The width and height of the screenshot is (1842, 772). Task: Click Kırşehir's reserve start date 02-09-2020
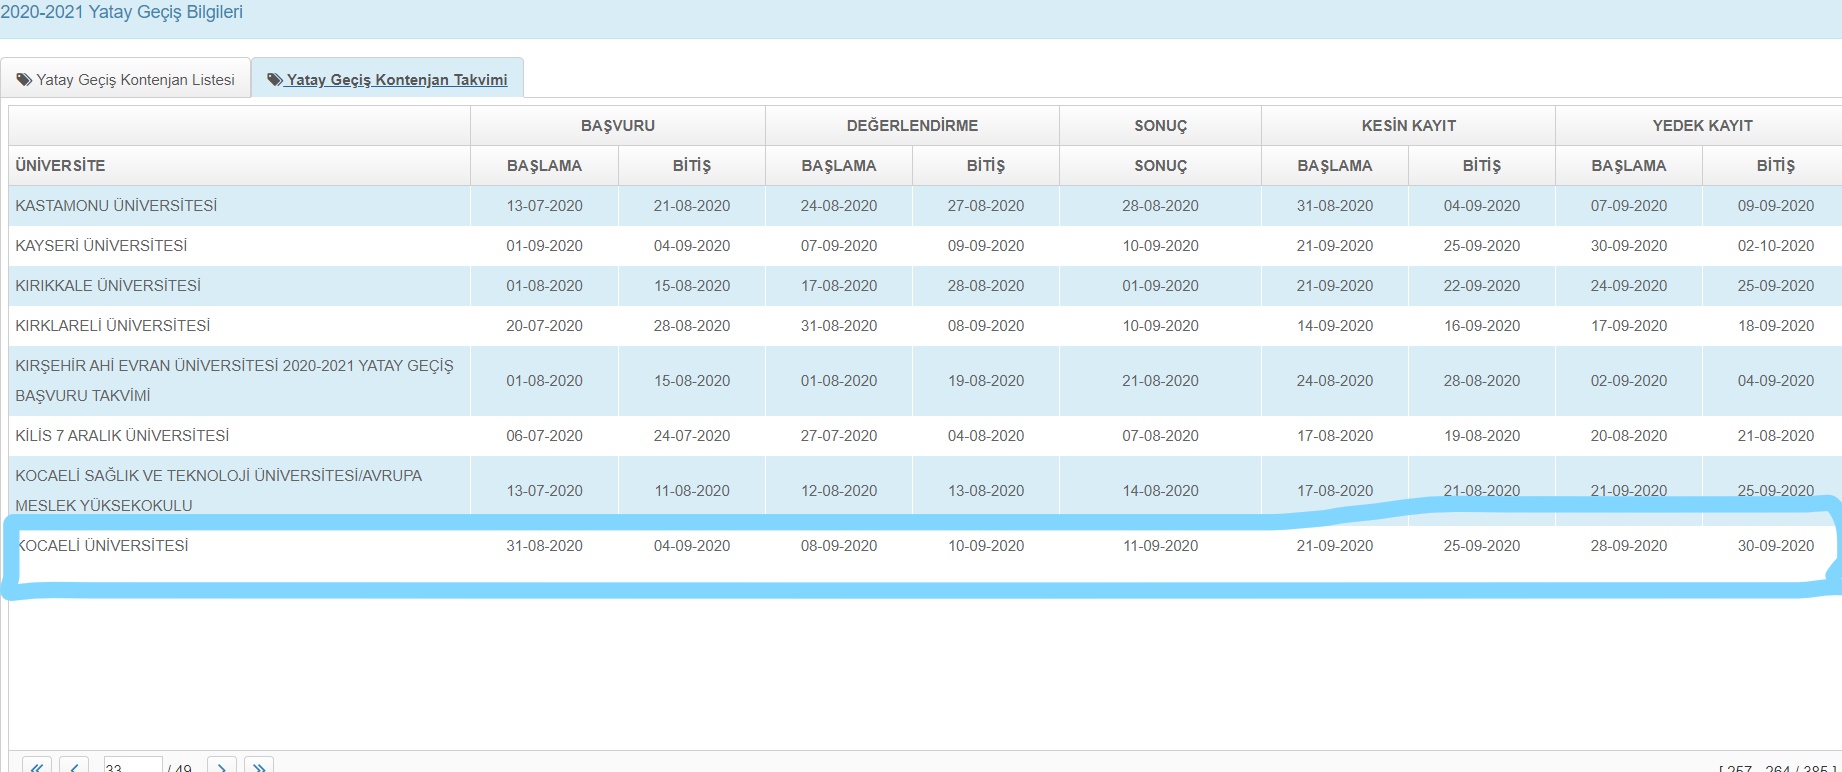click(x=1629, y=380)
